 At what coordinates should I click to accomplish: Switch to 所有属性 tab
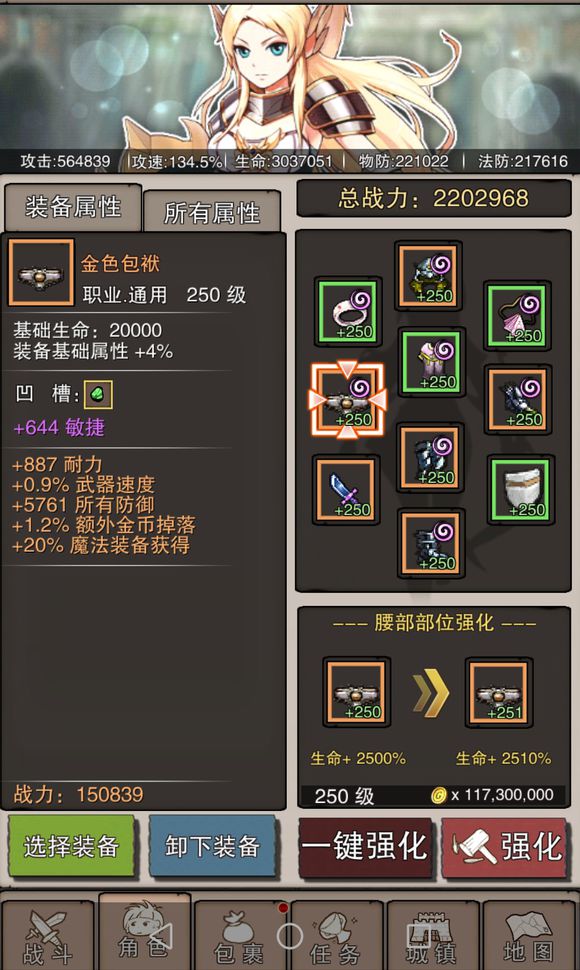click(211, 212)
